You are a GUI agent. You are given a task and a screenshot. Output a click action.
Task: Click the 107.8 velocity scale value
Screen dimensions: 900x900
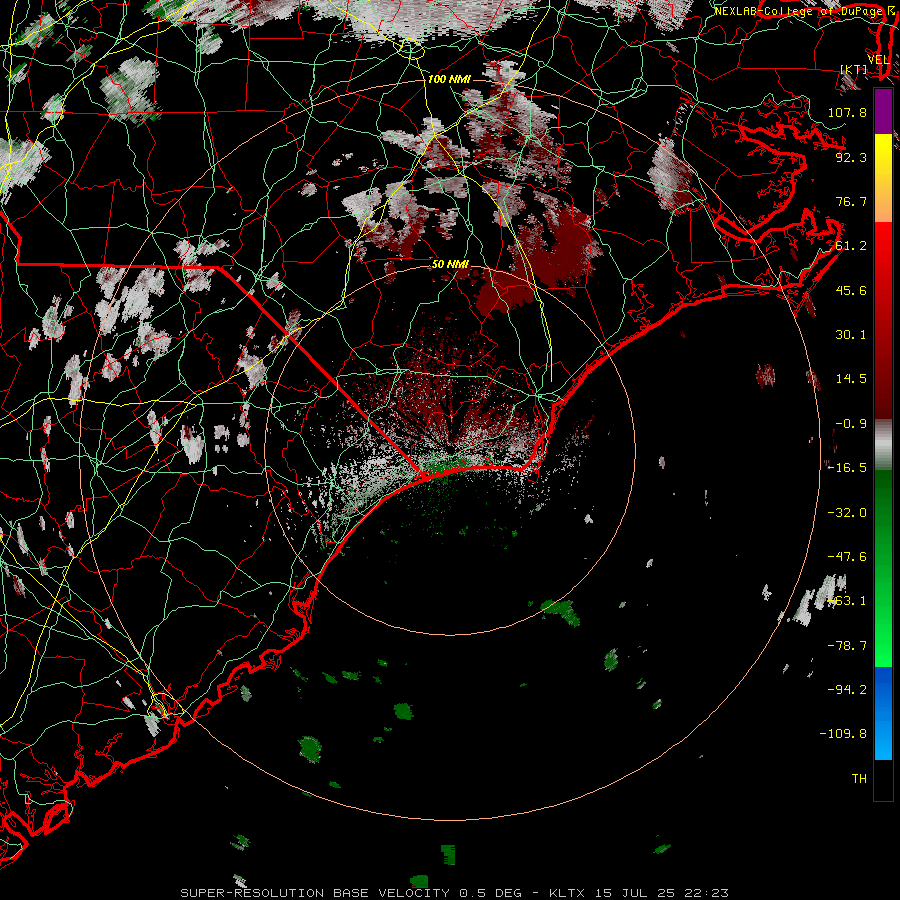[x=847, y=112]
